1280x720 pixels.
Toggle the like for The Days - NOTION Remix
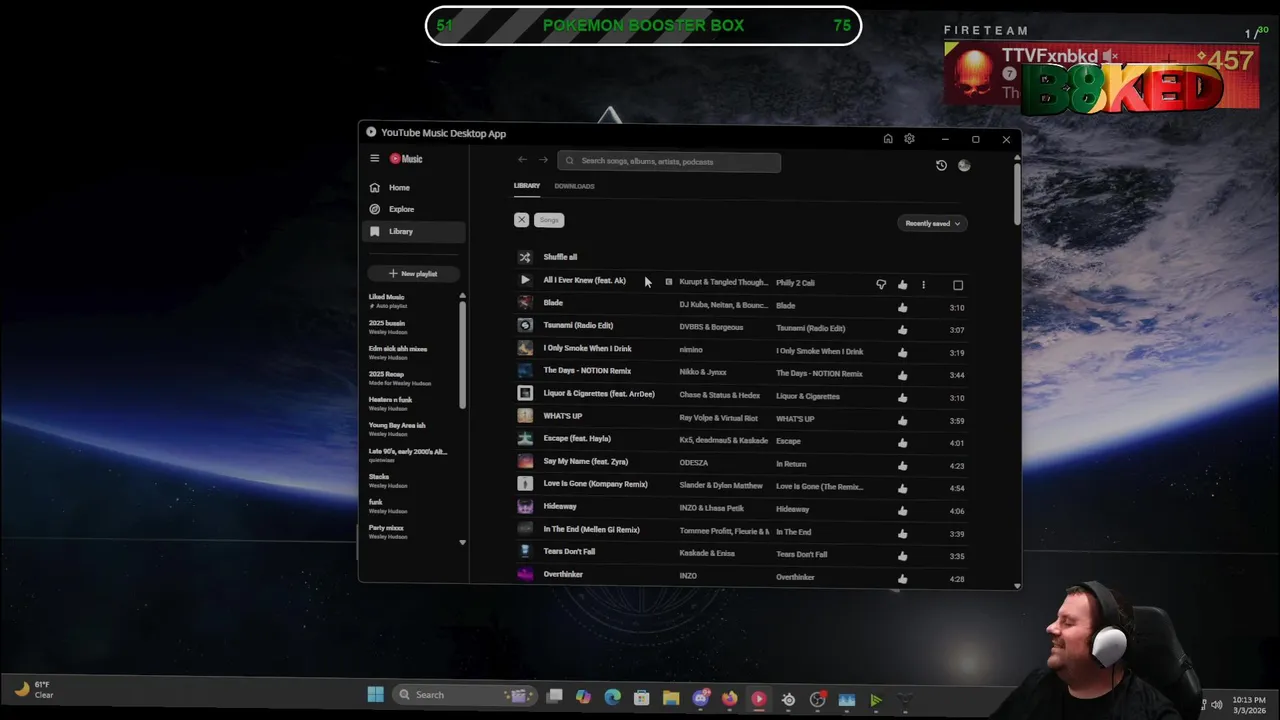(903, 376)
